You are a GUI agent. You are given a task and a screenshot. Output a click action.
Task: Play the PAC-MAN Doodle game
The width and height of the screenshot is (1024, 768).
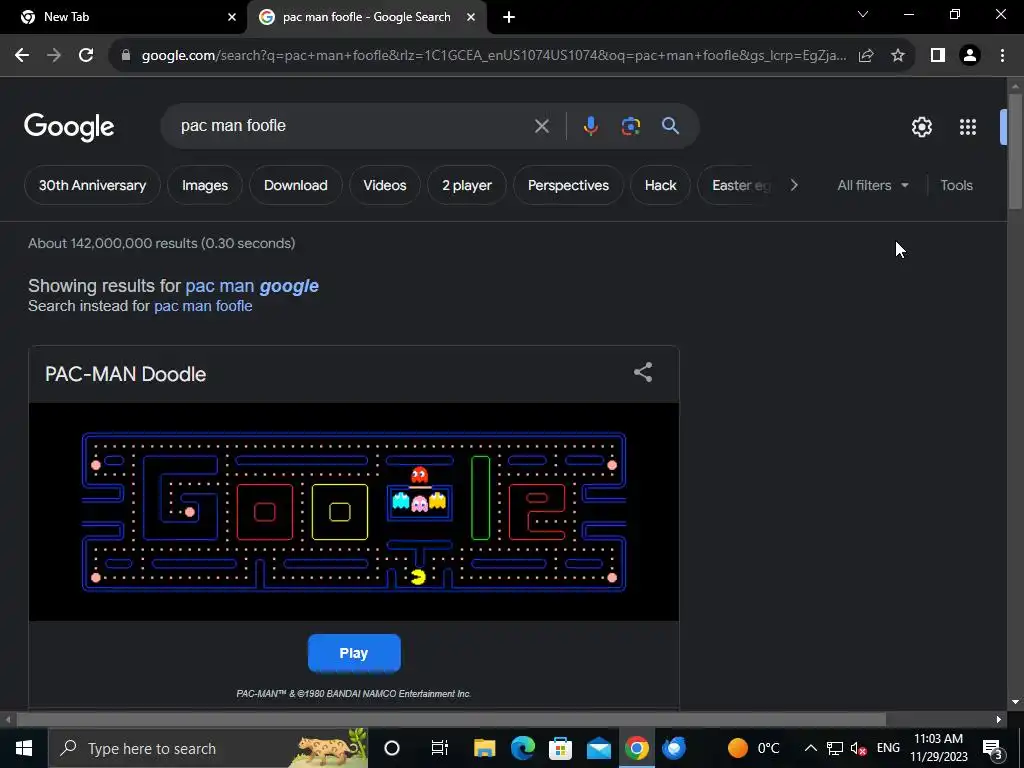(x=354, y=653)
